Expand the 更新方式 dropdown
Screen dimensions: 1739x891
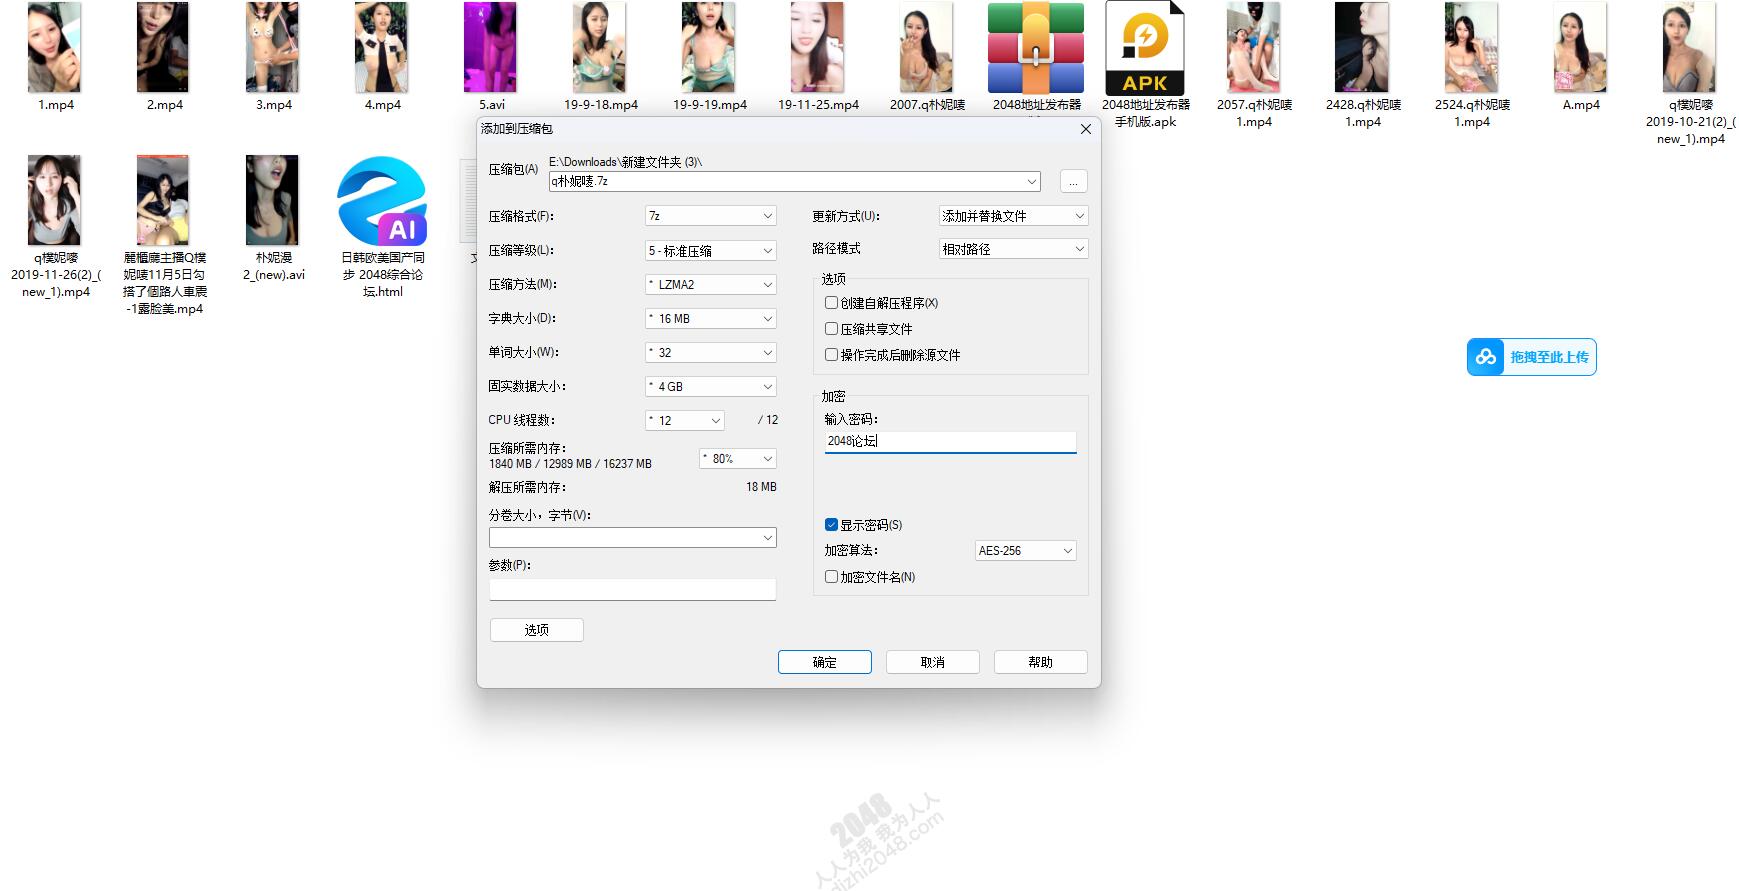point(1013,216)
